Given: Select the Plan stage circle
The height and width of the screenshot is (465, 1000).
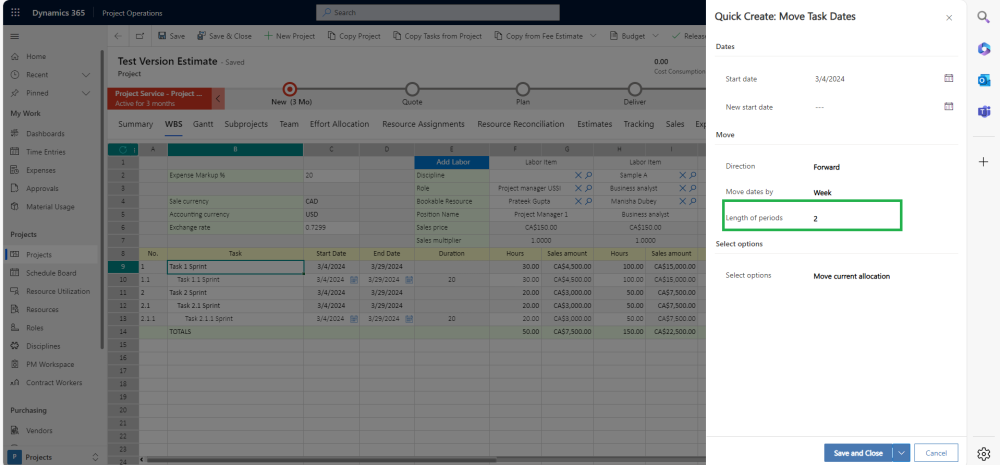Looking at the screenshot, I should (523, 89).
